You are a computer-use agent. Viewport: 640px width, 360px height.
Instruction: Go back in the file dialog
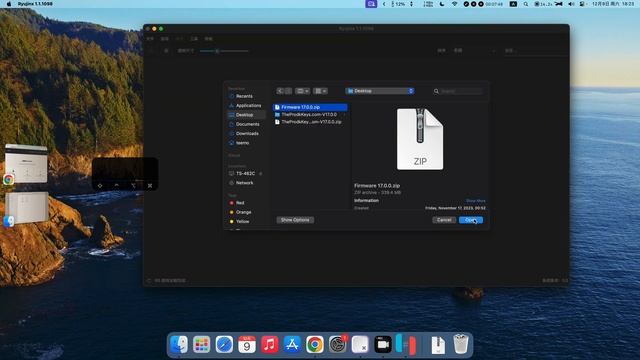280,91
